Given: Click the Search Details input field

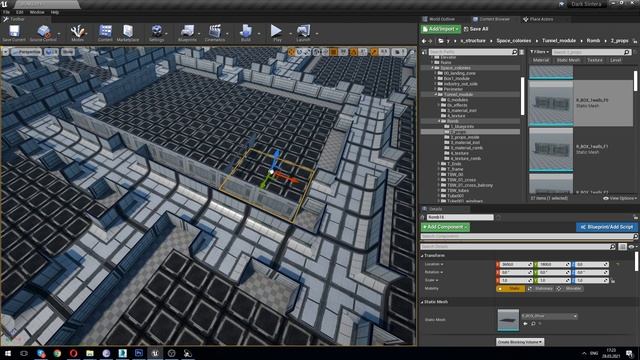Looking at the screenshot, I should pyautogui.click(x=518, y=247).
